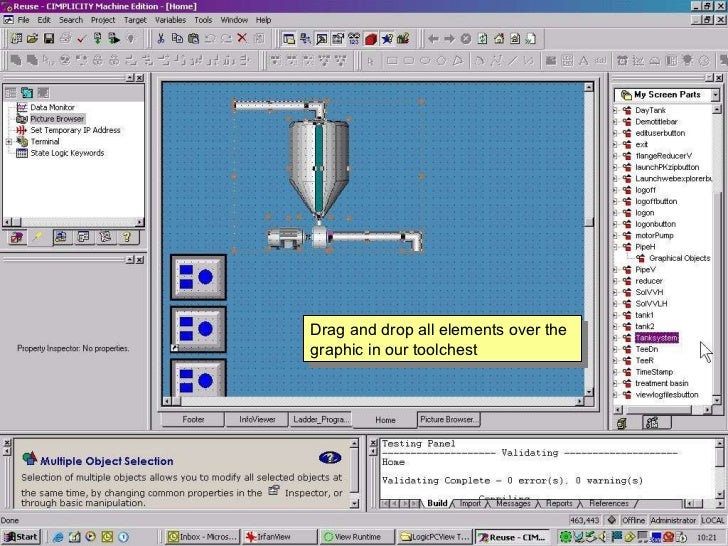Select Graphical Objects under PipeH

[x=679, y=258]
